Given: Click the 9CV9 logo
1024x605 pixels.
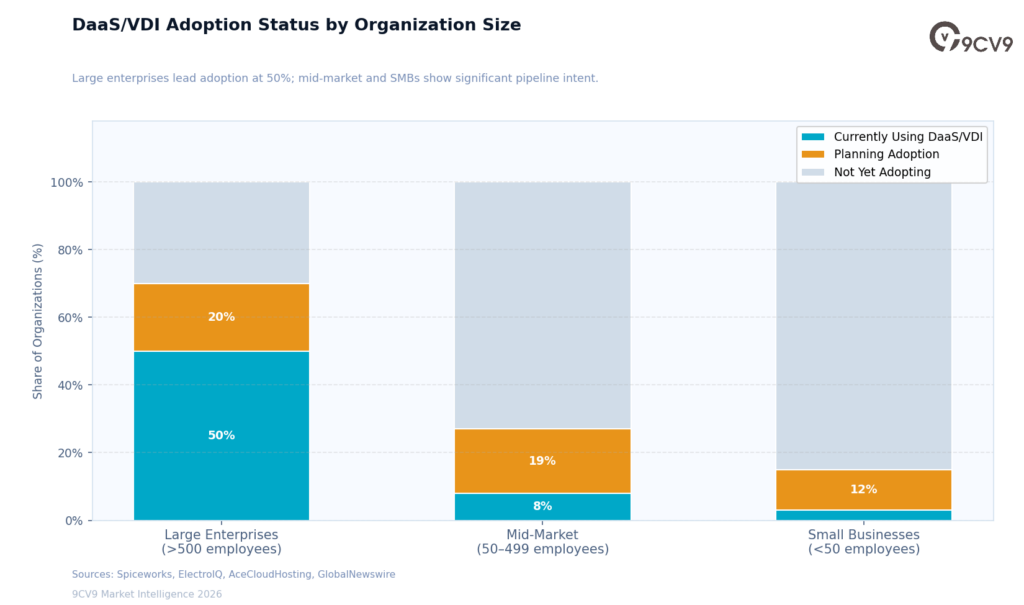Looking at the screenshot, I should pyautogui.click(x=970, y=37).
